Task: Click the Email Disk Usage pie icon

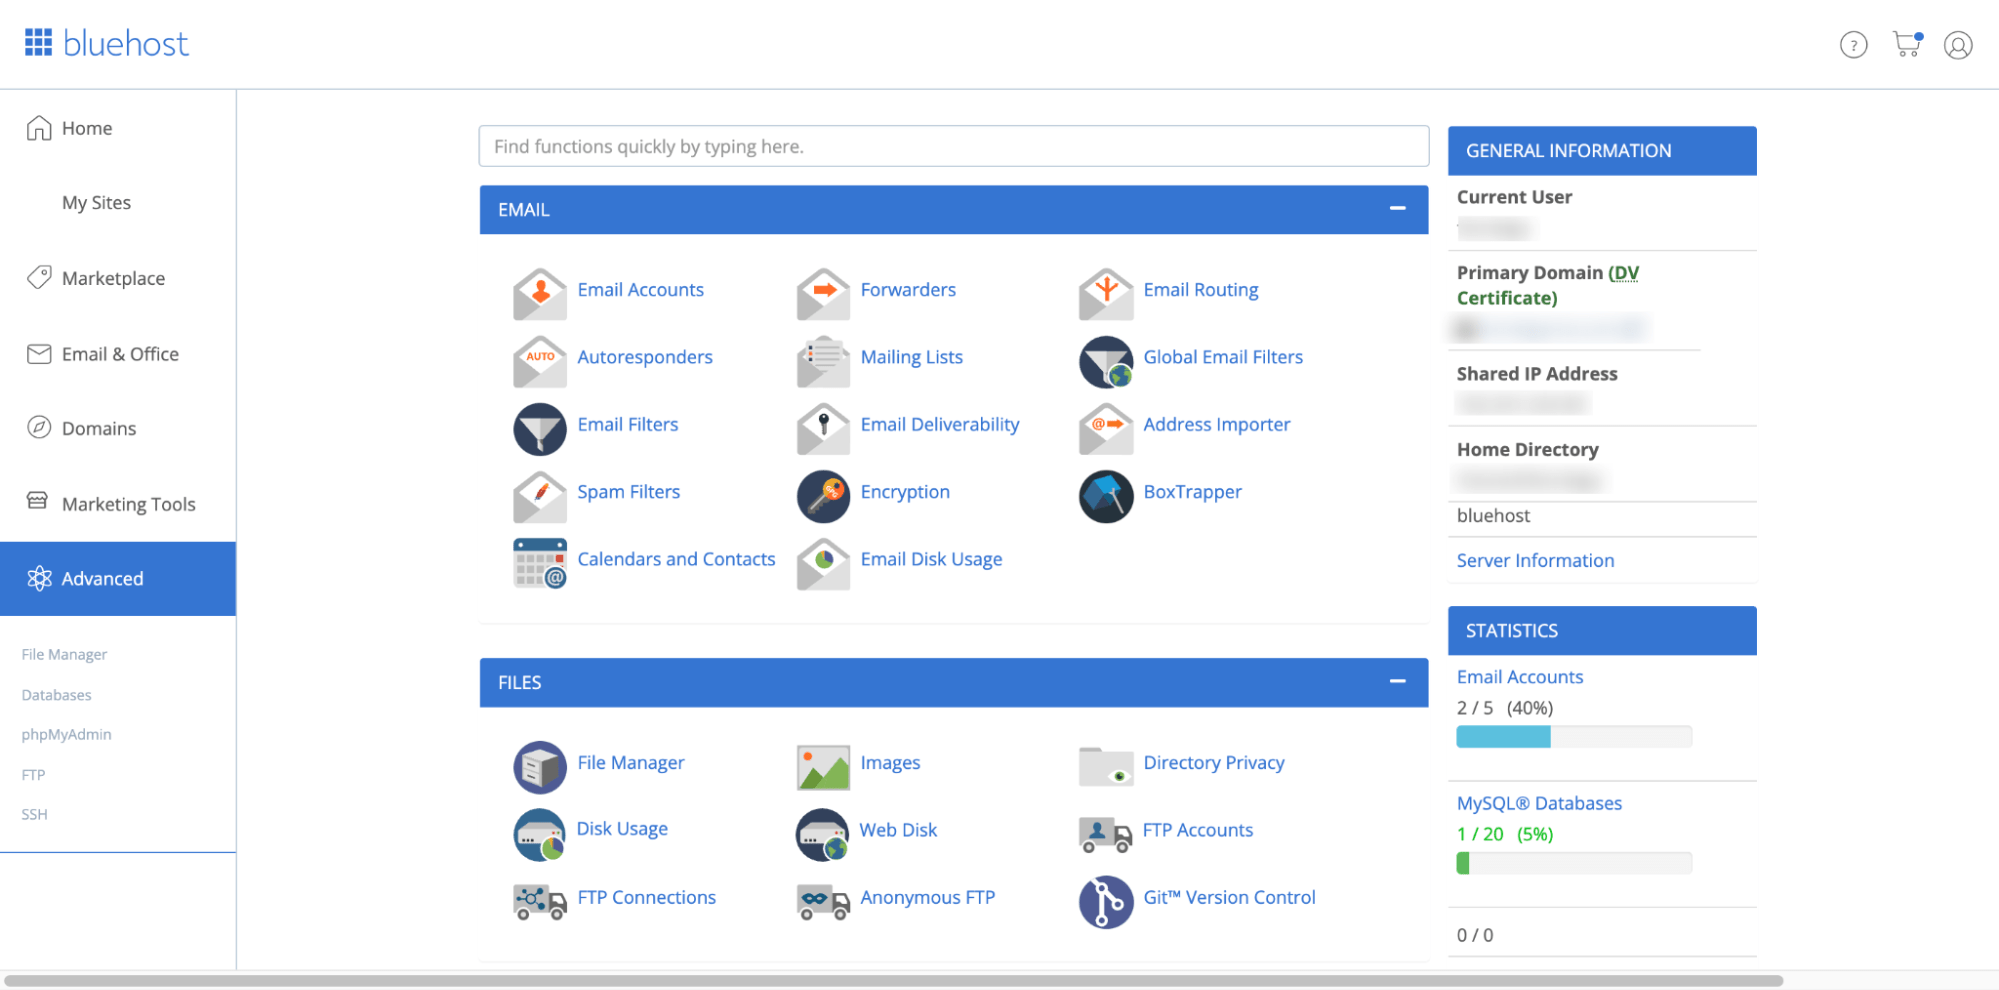Action: click(x=823, y=563)
